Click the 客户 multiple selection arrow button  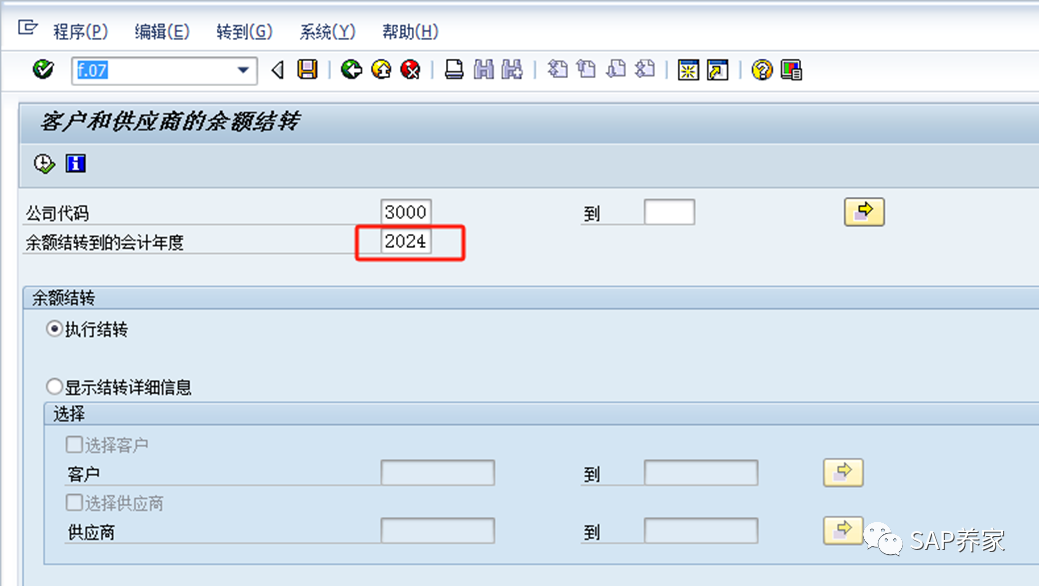843,473
